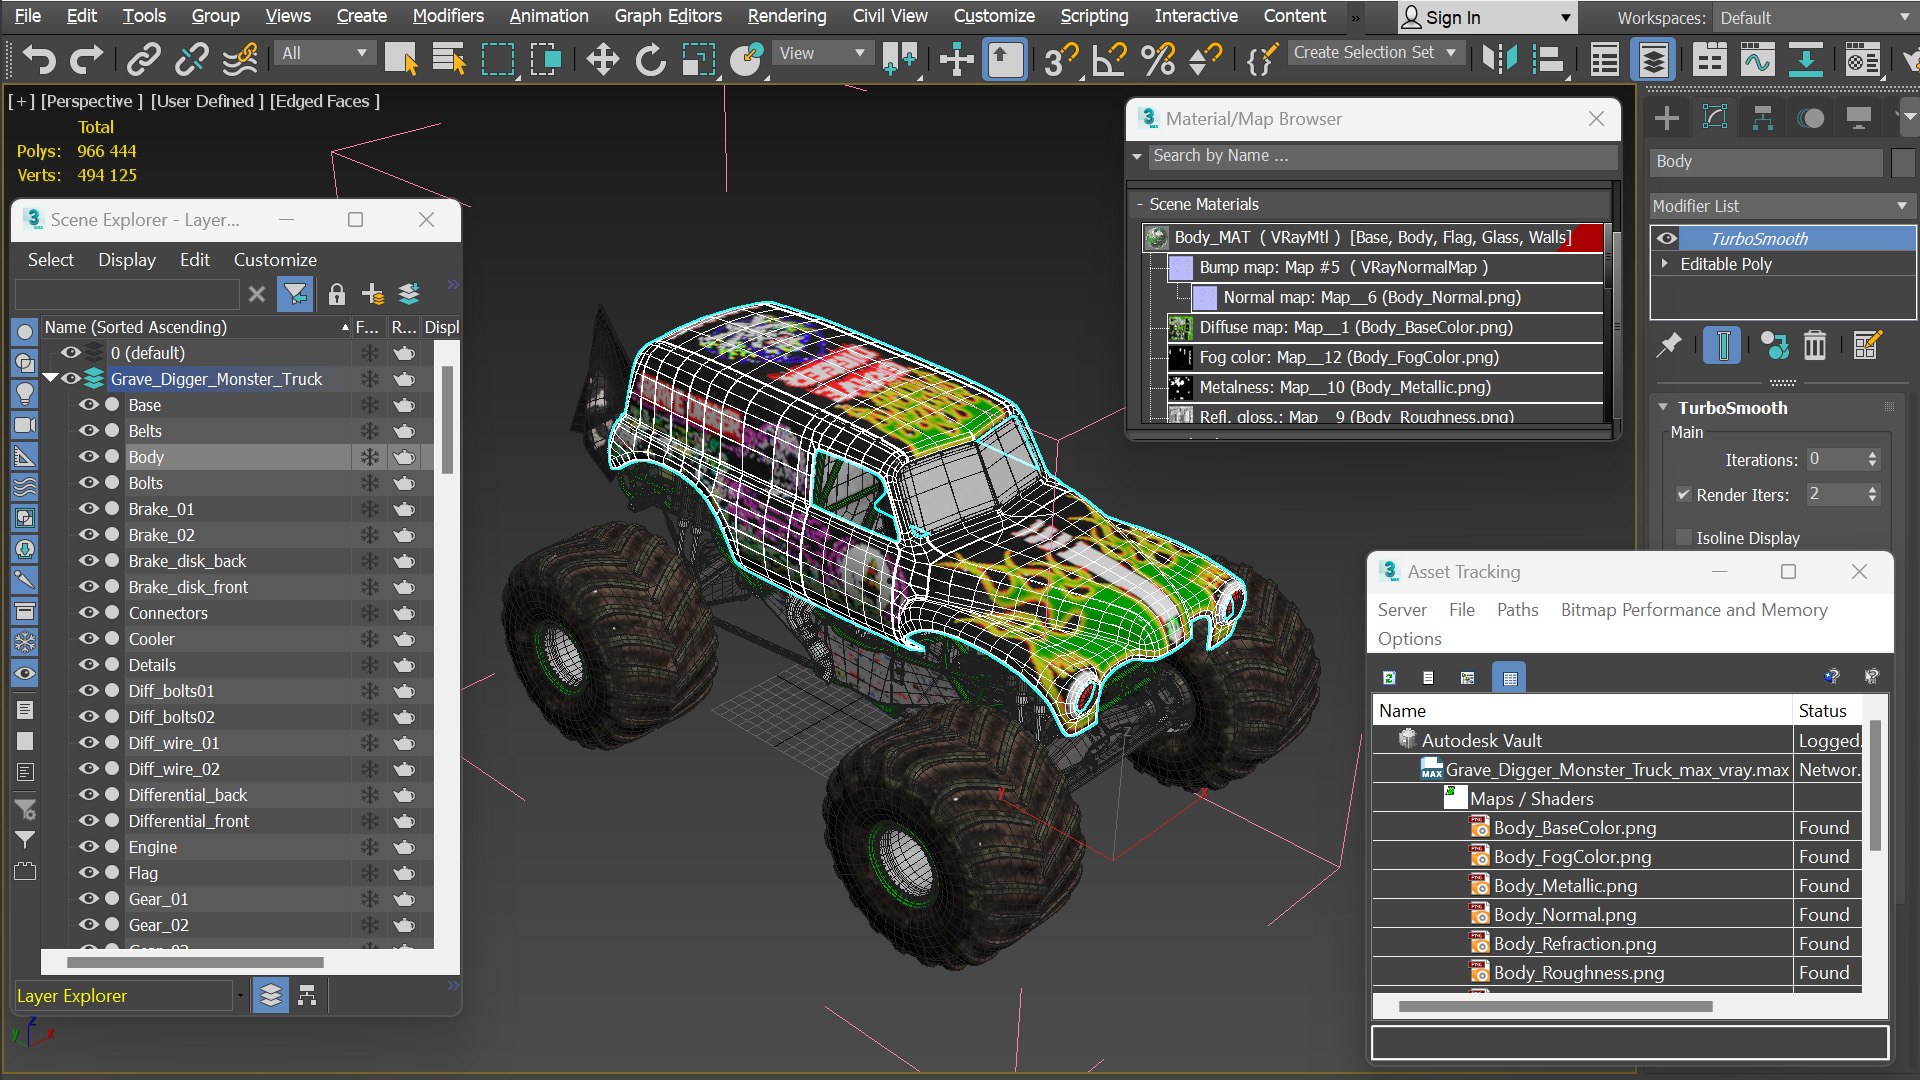Open Scene Explorer Customize menu
Image resolution: width=1920 pixels, height=1080 pixels.
pos(275,260)
